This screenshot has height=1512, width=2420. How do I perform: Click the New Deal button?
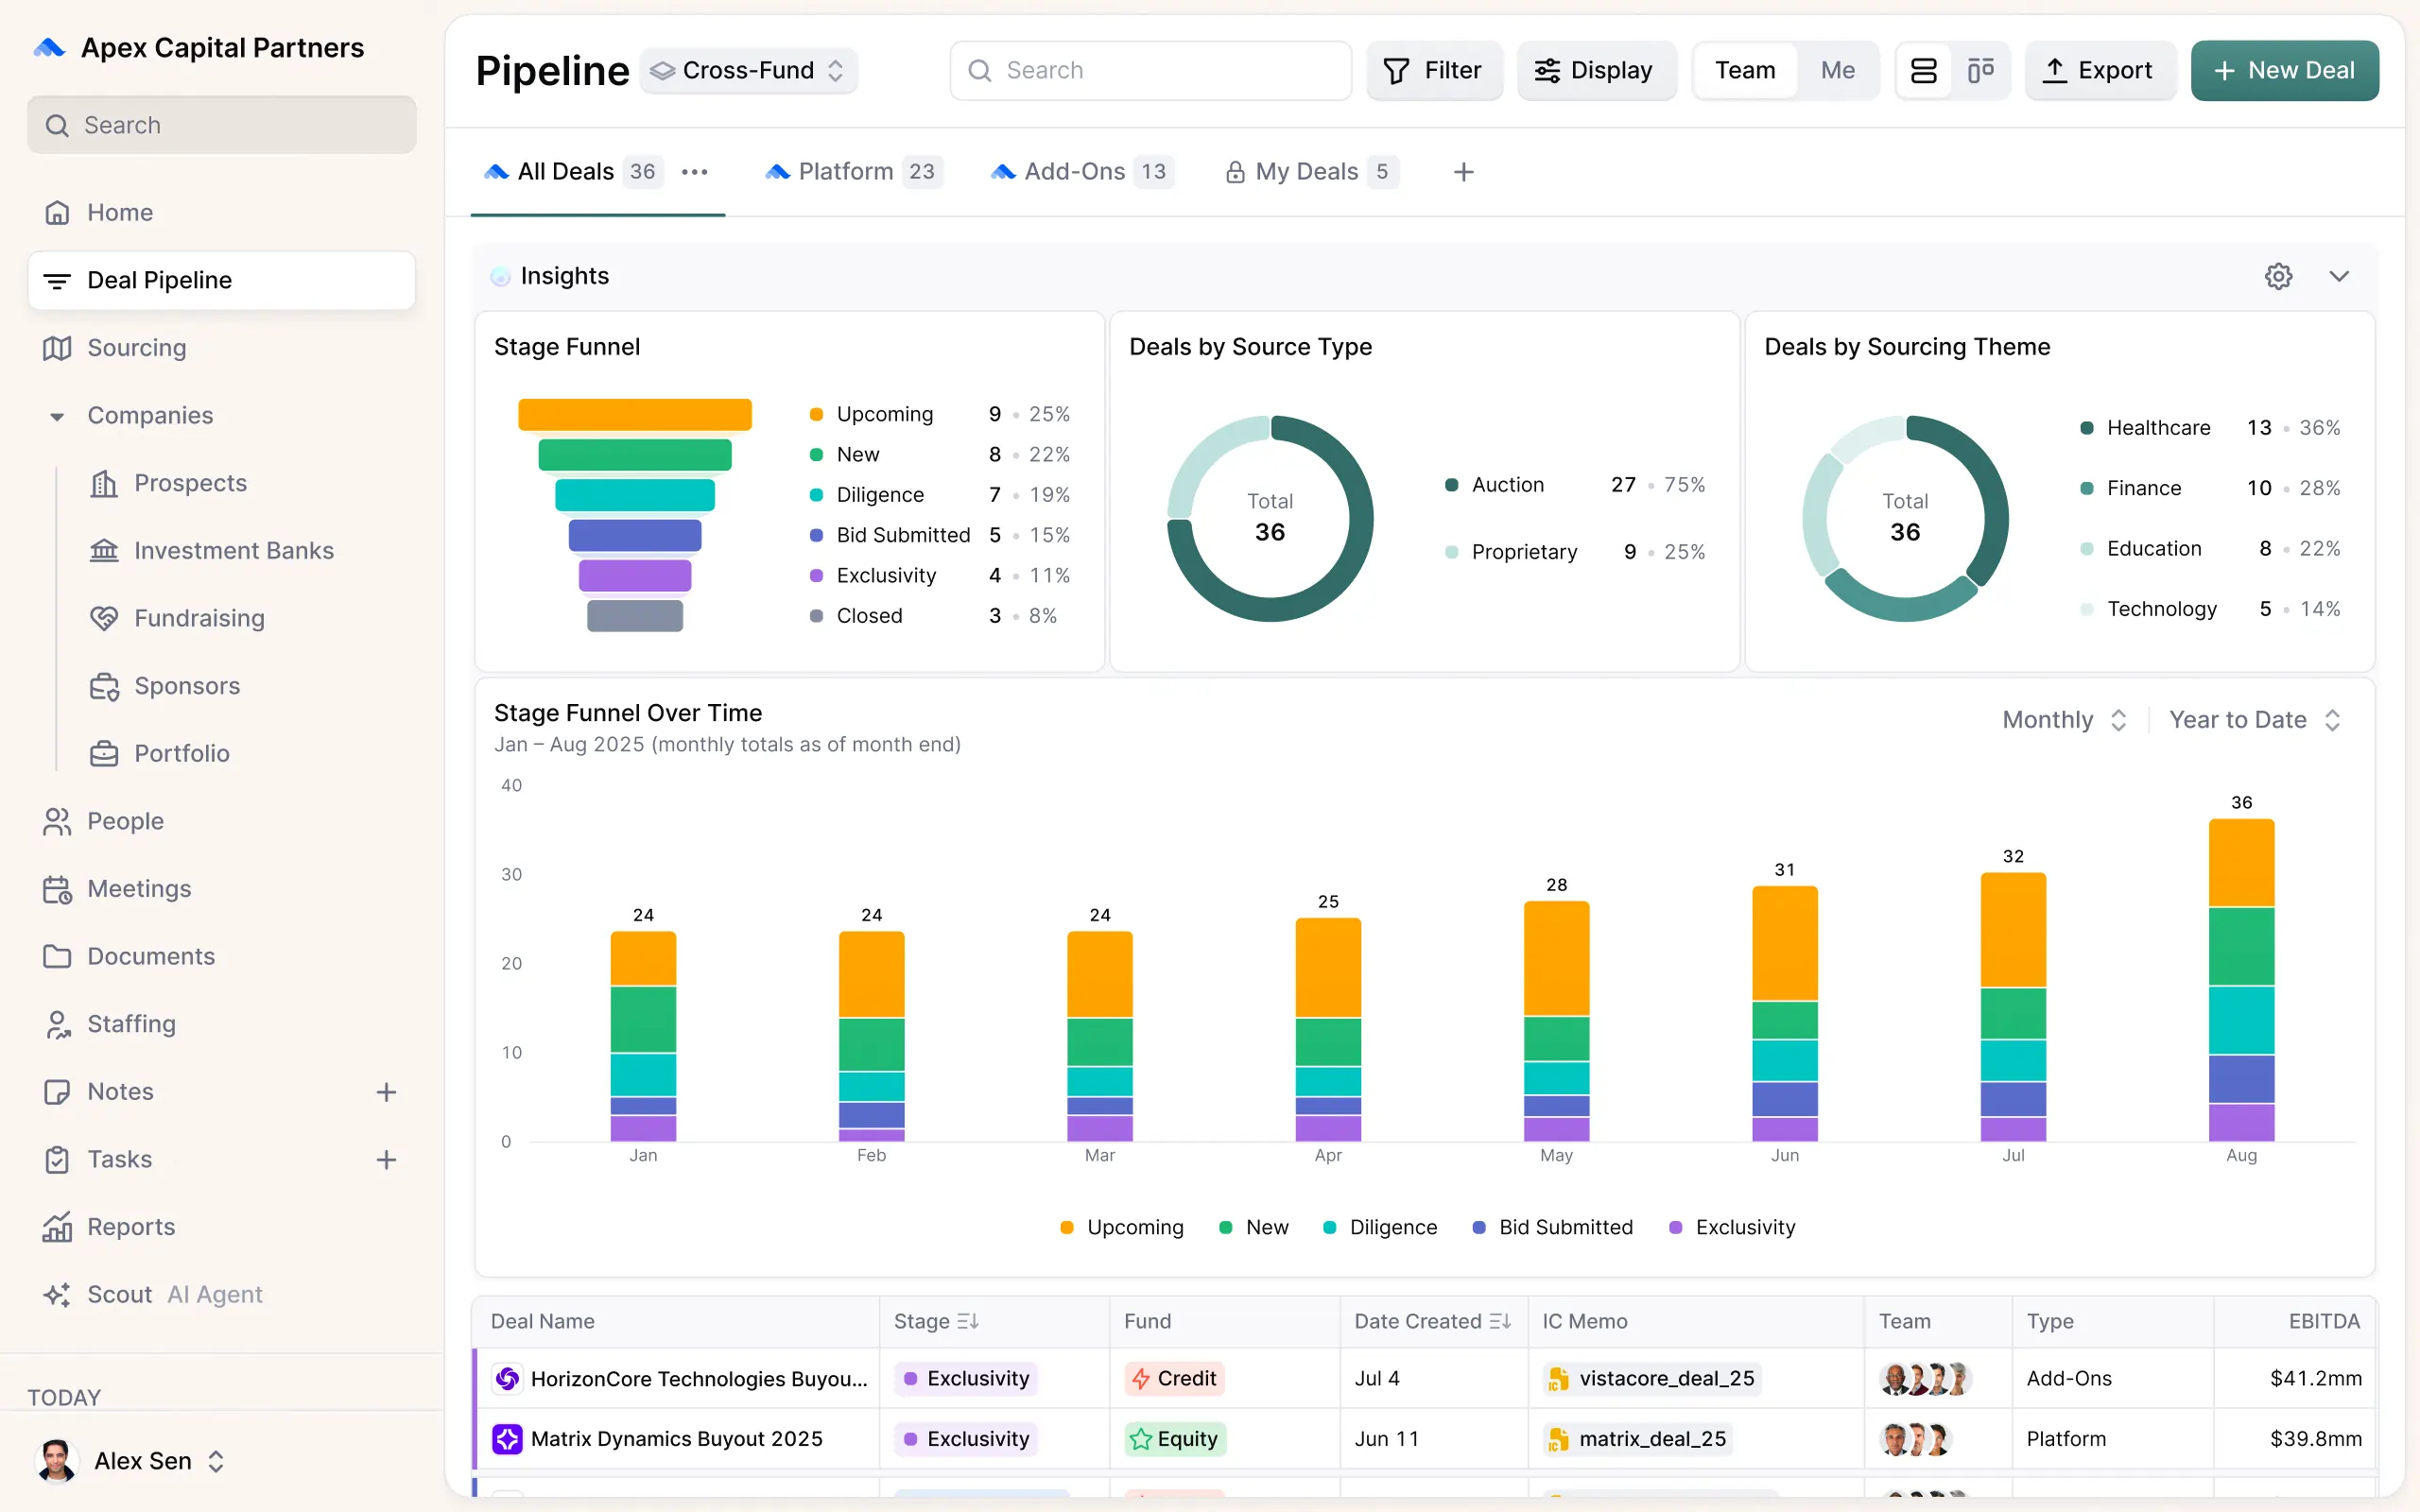(2284, 70)
